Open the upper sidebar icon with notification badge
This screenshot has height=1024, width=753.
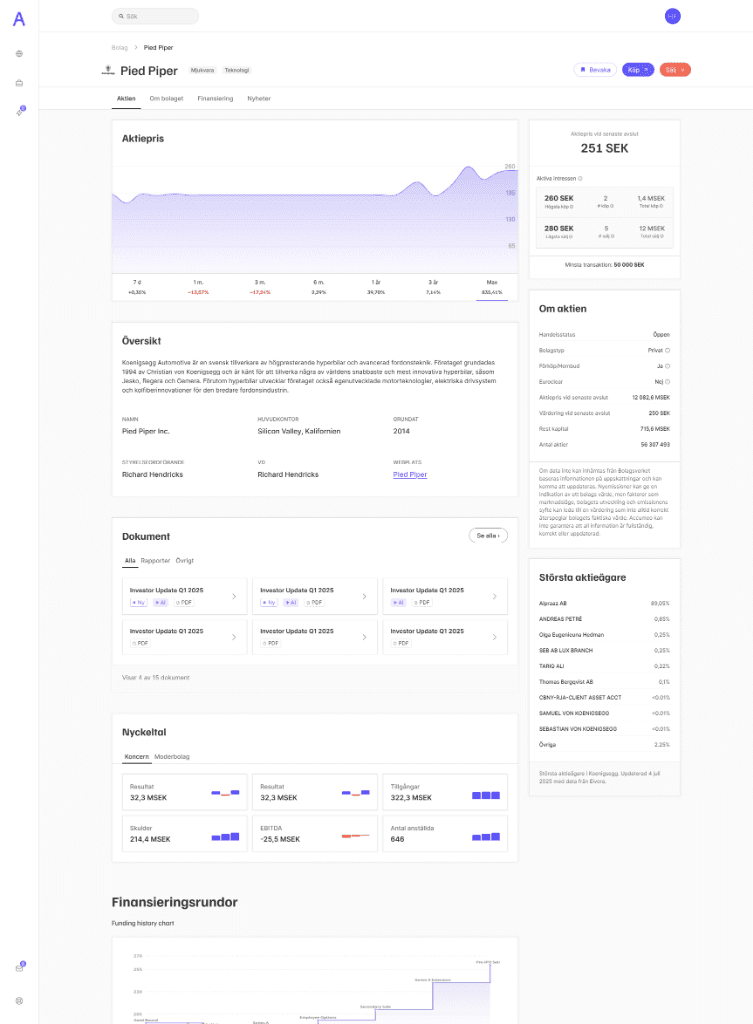click(20, 111)
